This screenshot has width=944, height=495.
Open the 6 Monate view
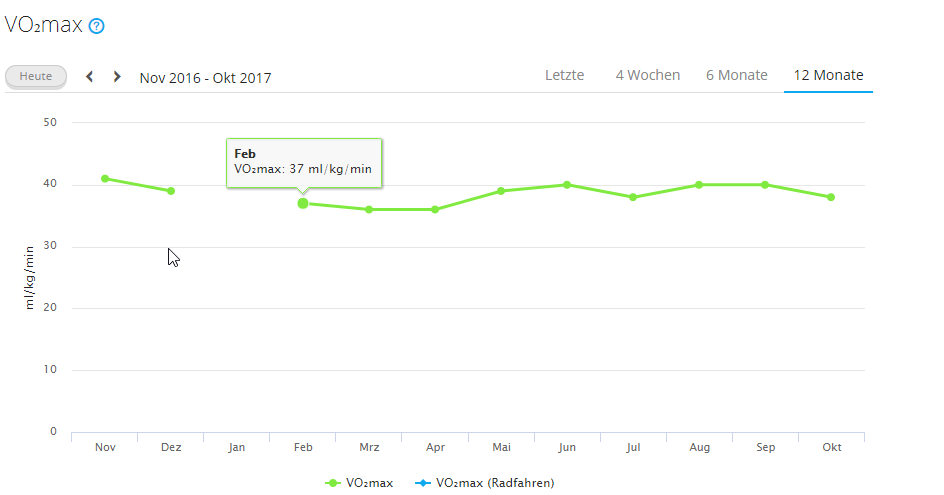pos(736,75)
